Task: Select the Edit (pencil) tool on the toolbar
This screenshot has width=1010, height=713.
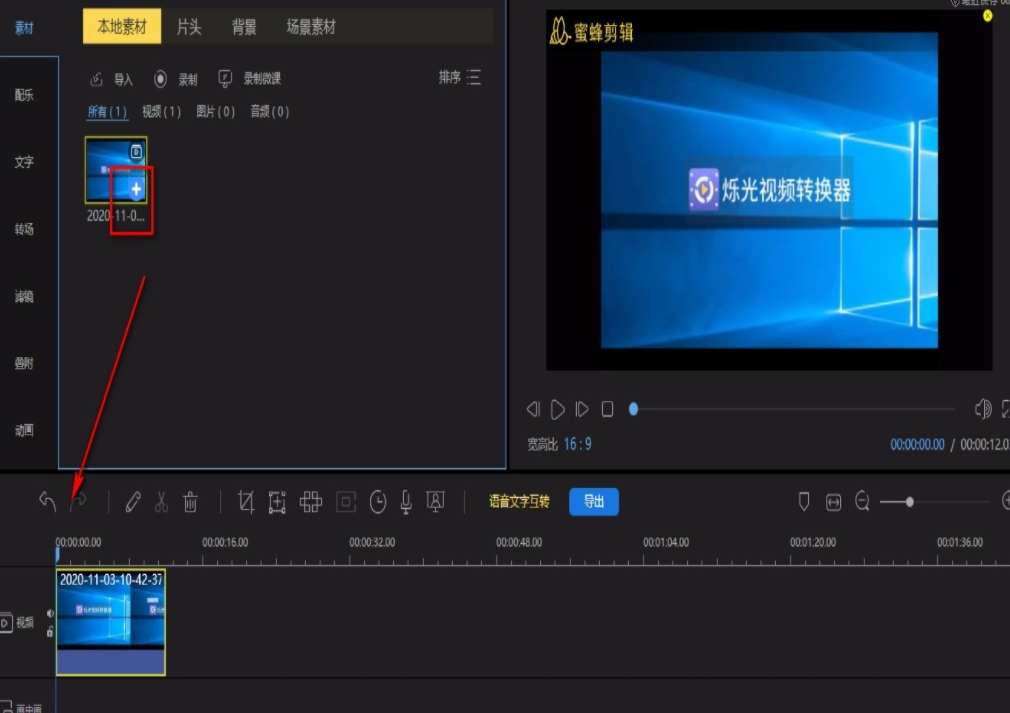Action: pyautogui.click(x=133, y=502)
